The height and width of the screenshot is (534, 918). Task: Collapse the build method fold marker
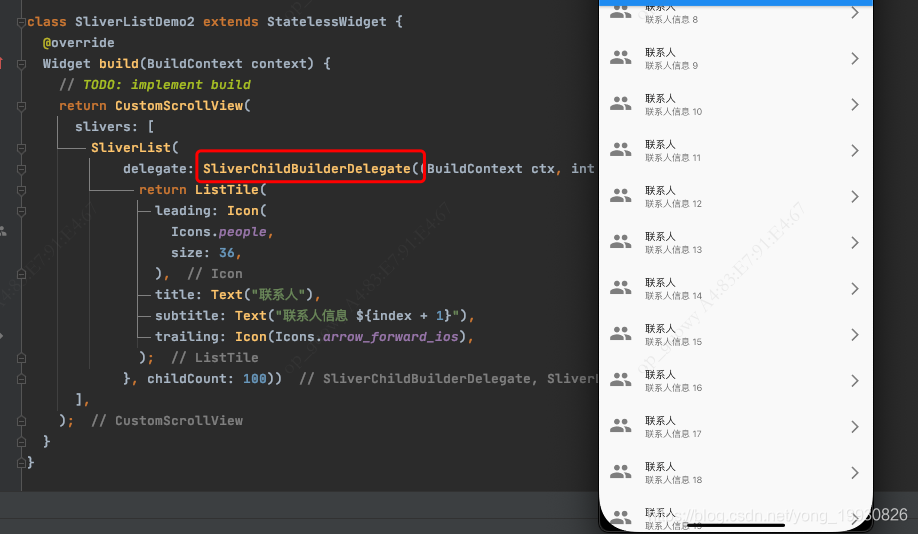tap(22, 64)
